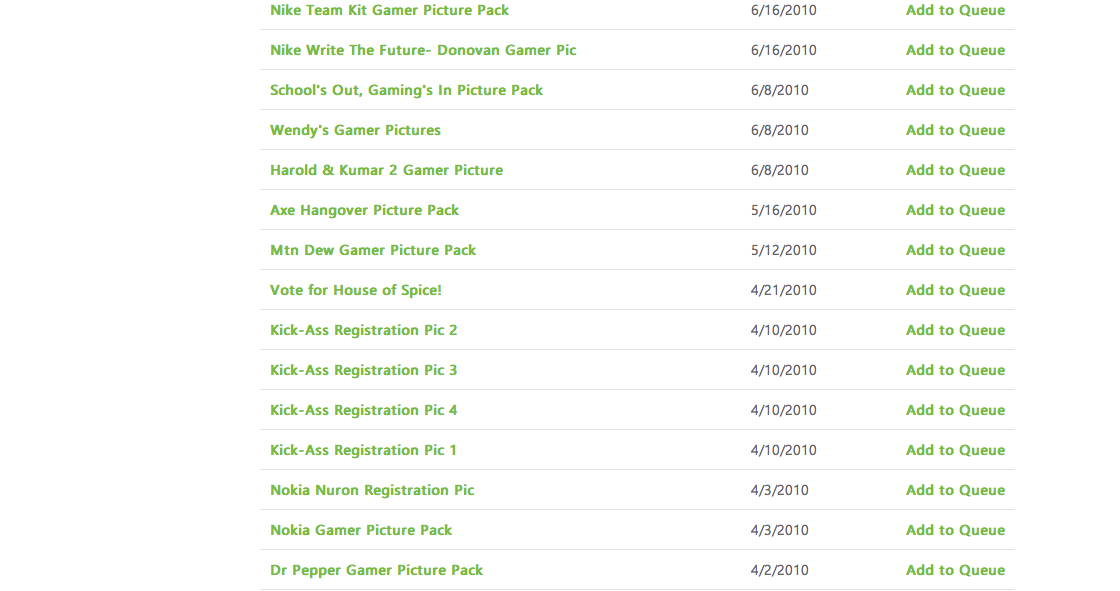Open School's Out, Gaming's In Picture Pack
The width and height of the screenshot is (1120, 591).
coord(406,90)
